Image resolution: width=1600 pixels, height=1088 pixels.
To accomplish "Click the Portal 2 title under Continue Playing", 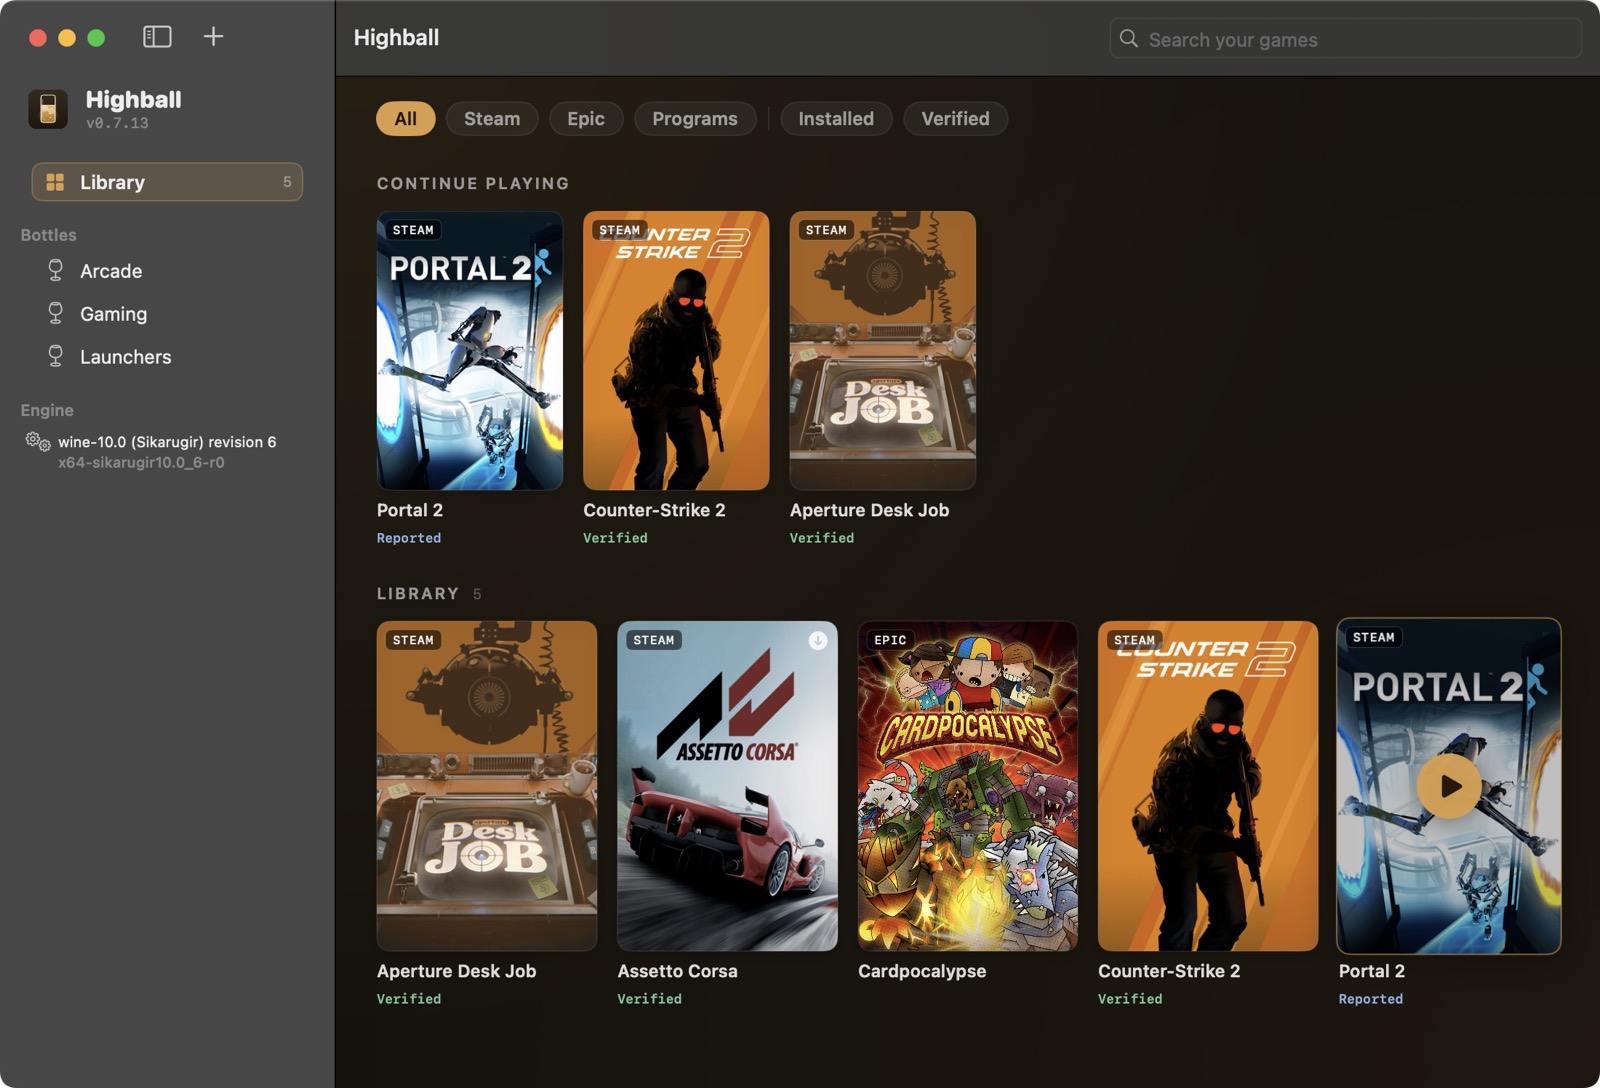I will (x=410, y=510).
